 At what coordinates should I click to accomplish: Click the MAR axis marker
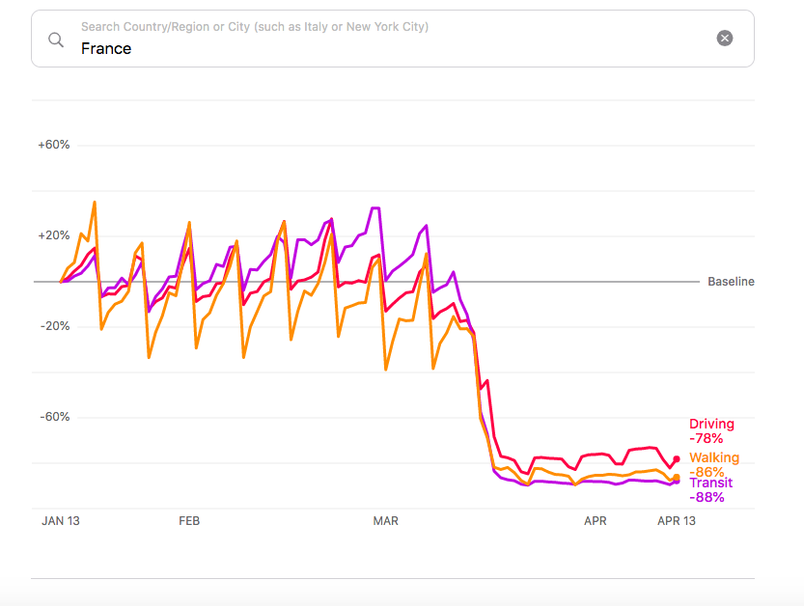386,521
